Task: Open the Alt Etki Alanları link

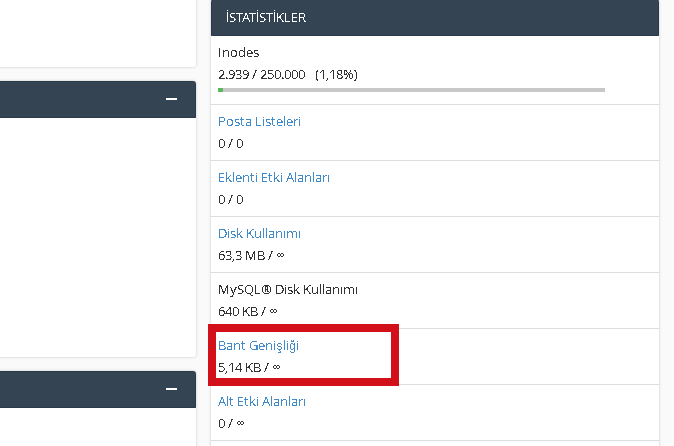Action: click(262, 402)
